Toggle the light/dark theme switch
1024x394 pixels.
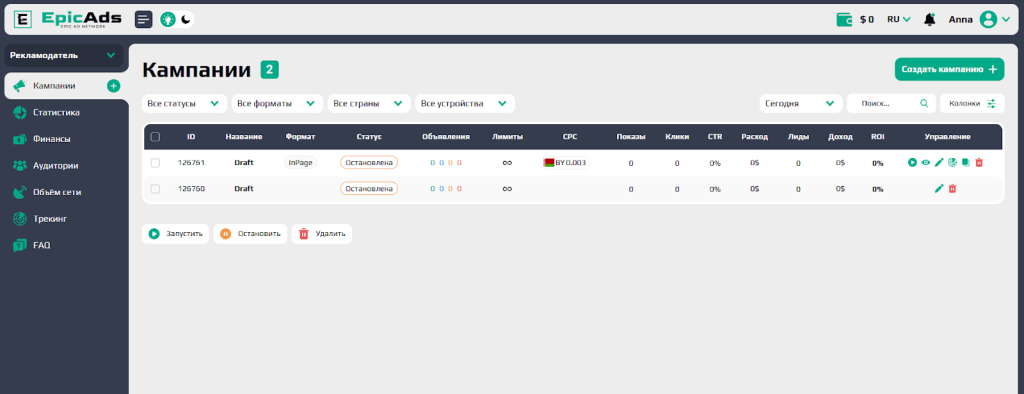tap(177, 20)
